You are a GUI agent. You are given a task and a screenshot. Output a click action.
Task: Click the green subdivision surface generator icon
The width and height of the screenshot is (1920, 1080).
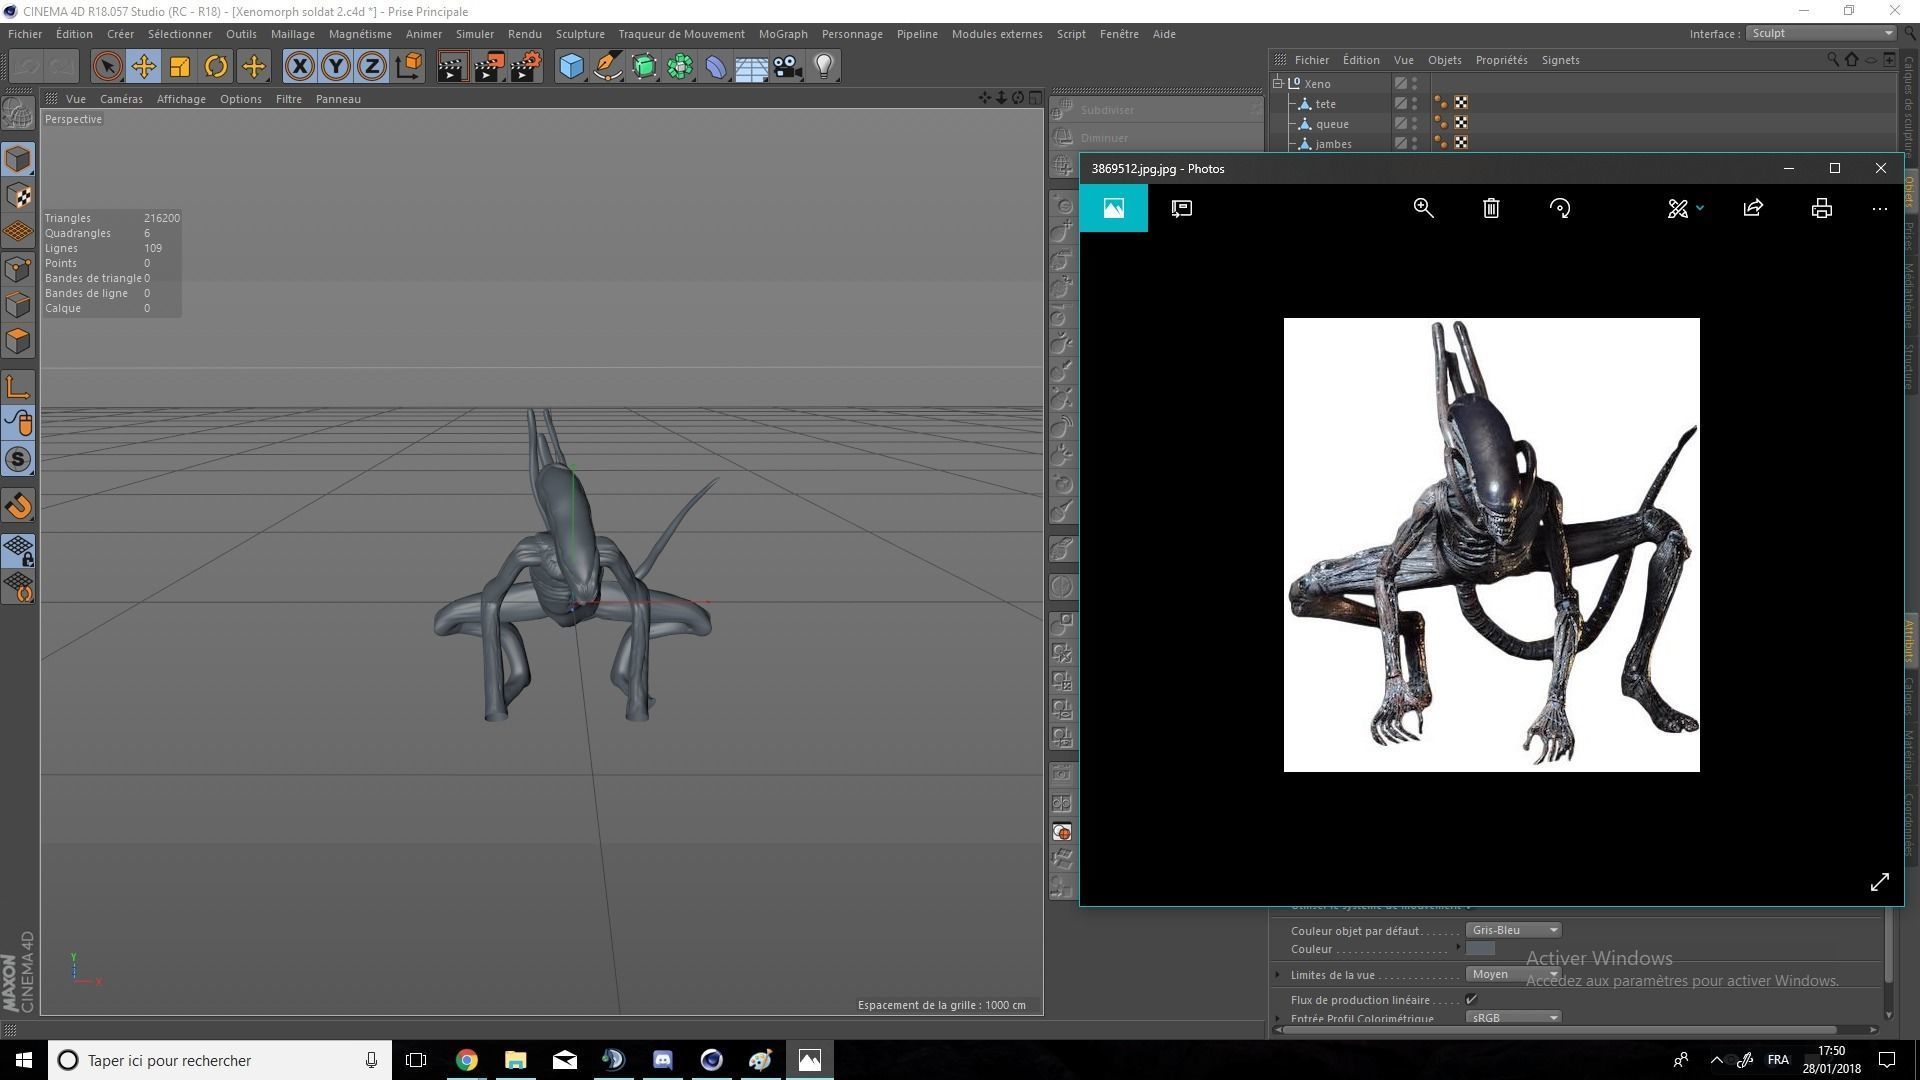644,67
